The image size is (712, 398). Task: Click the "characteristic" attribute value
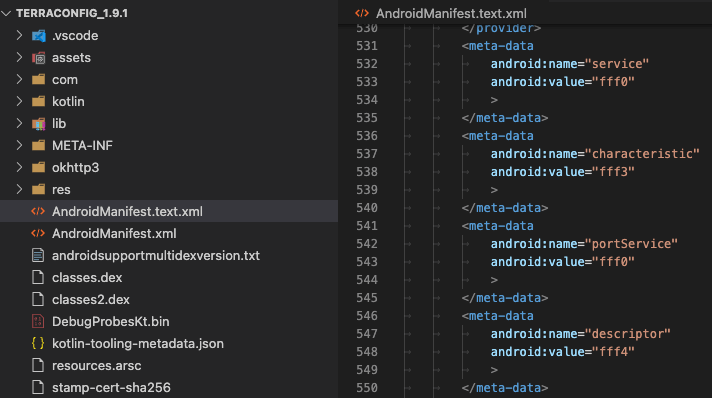642,154
